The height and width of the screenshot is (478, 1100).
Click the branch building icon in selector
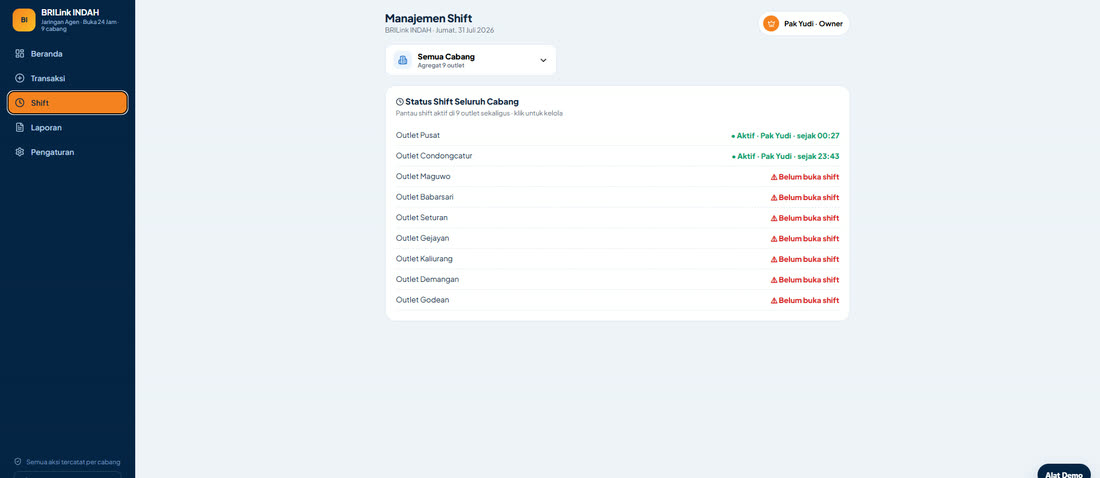tap(403, 60)
